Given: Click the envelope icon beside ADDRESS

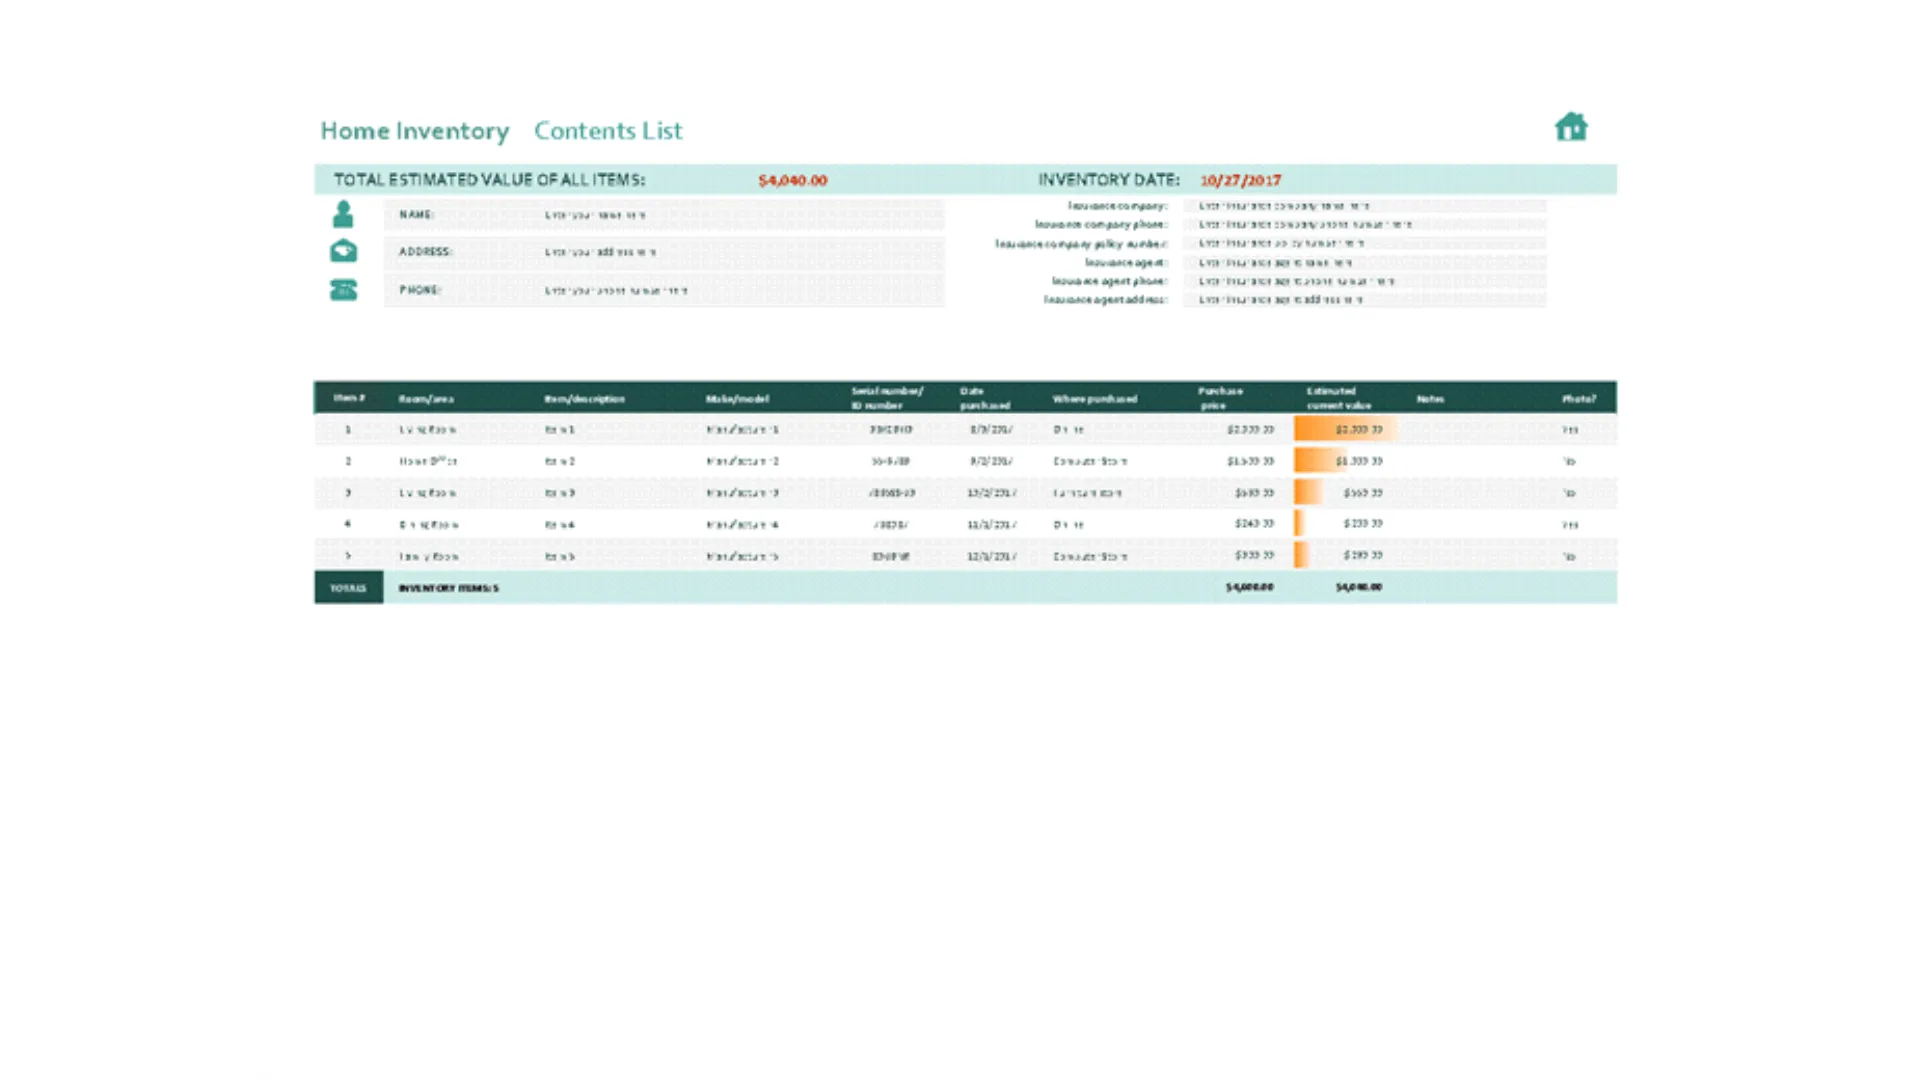Looking at the screenshot, I should [x=343, y=251].
